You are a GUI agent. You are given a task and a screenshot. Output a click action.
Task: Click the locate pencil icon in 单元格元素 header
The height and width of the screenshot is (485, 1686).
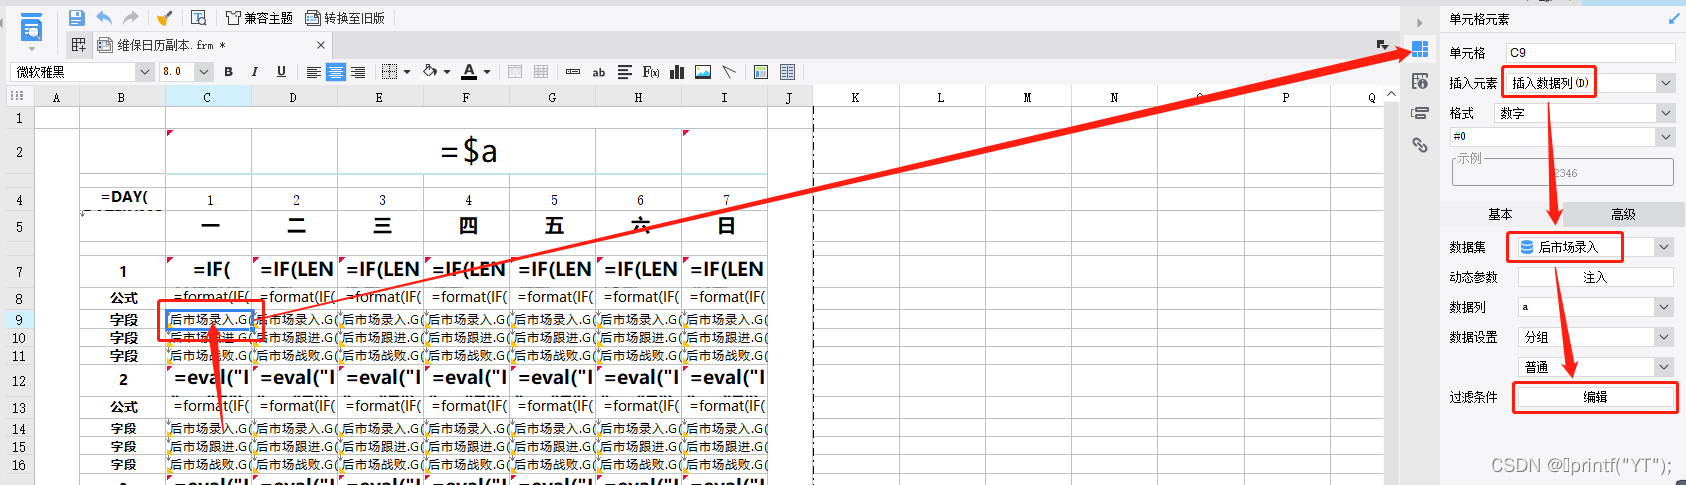pos(1675,18)
